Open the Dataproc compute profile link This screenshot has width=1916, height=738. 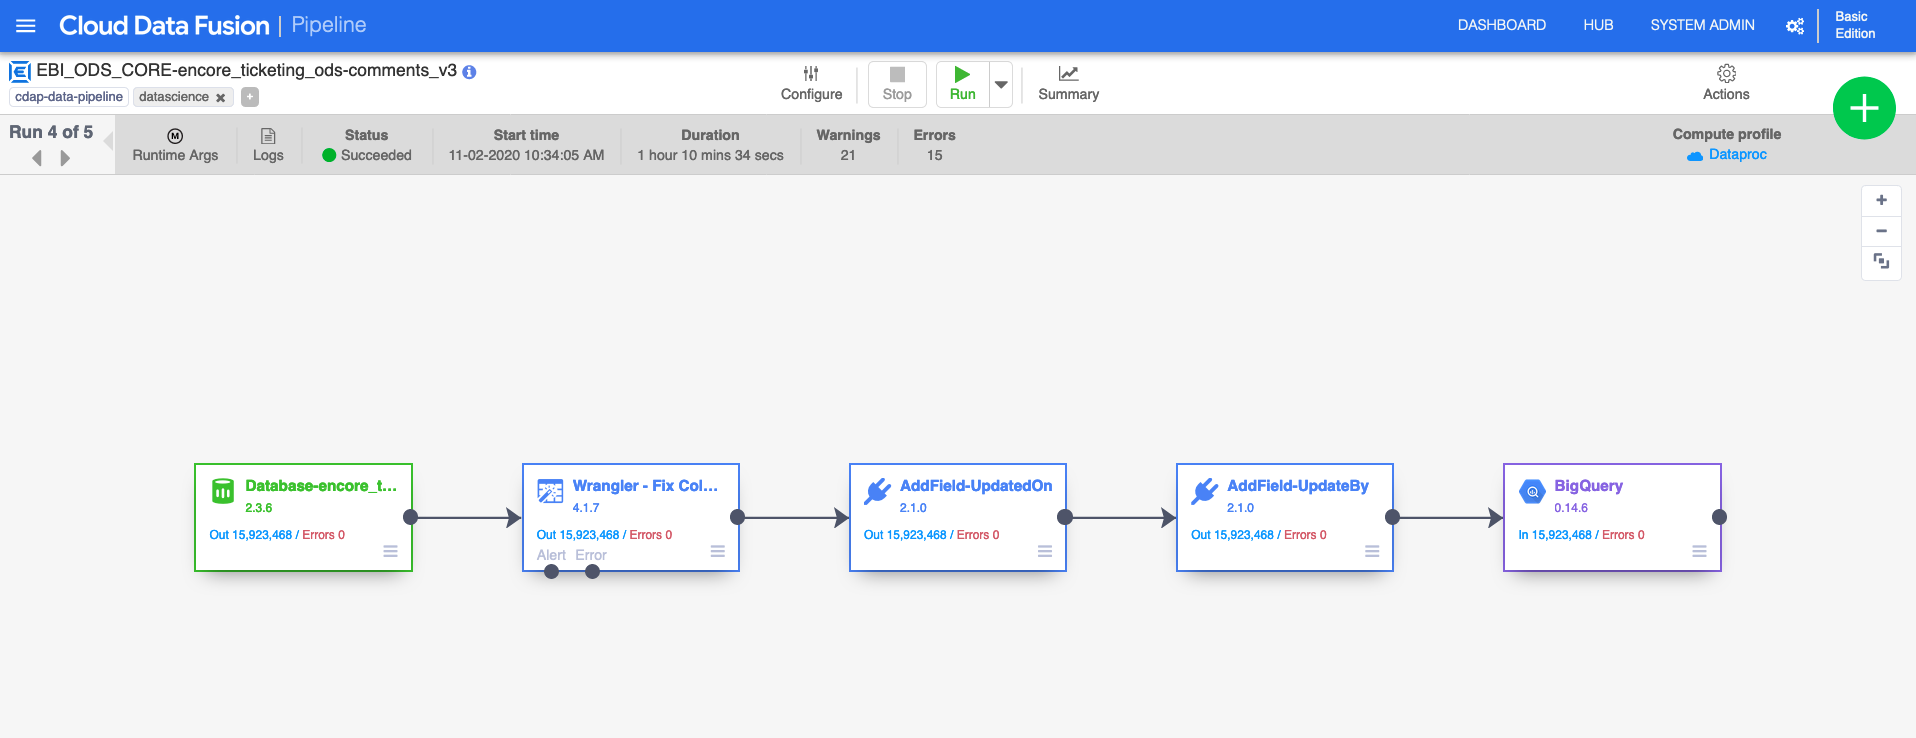click(1727, 155)
